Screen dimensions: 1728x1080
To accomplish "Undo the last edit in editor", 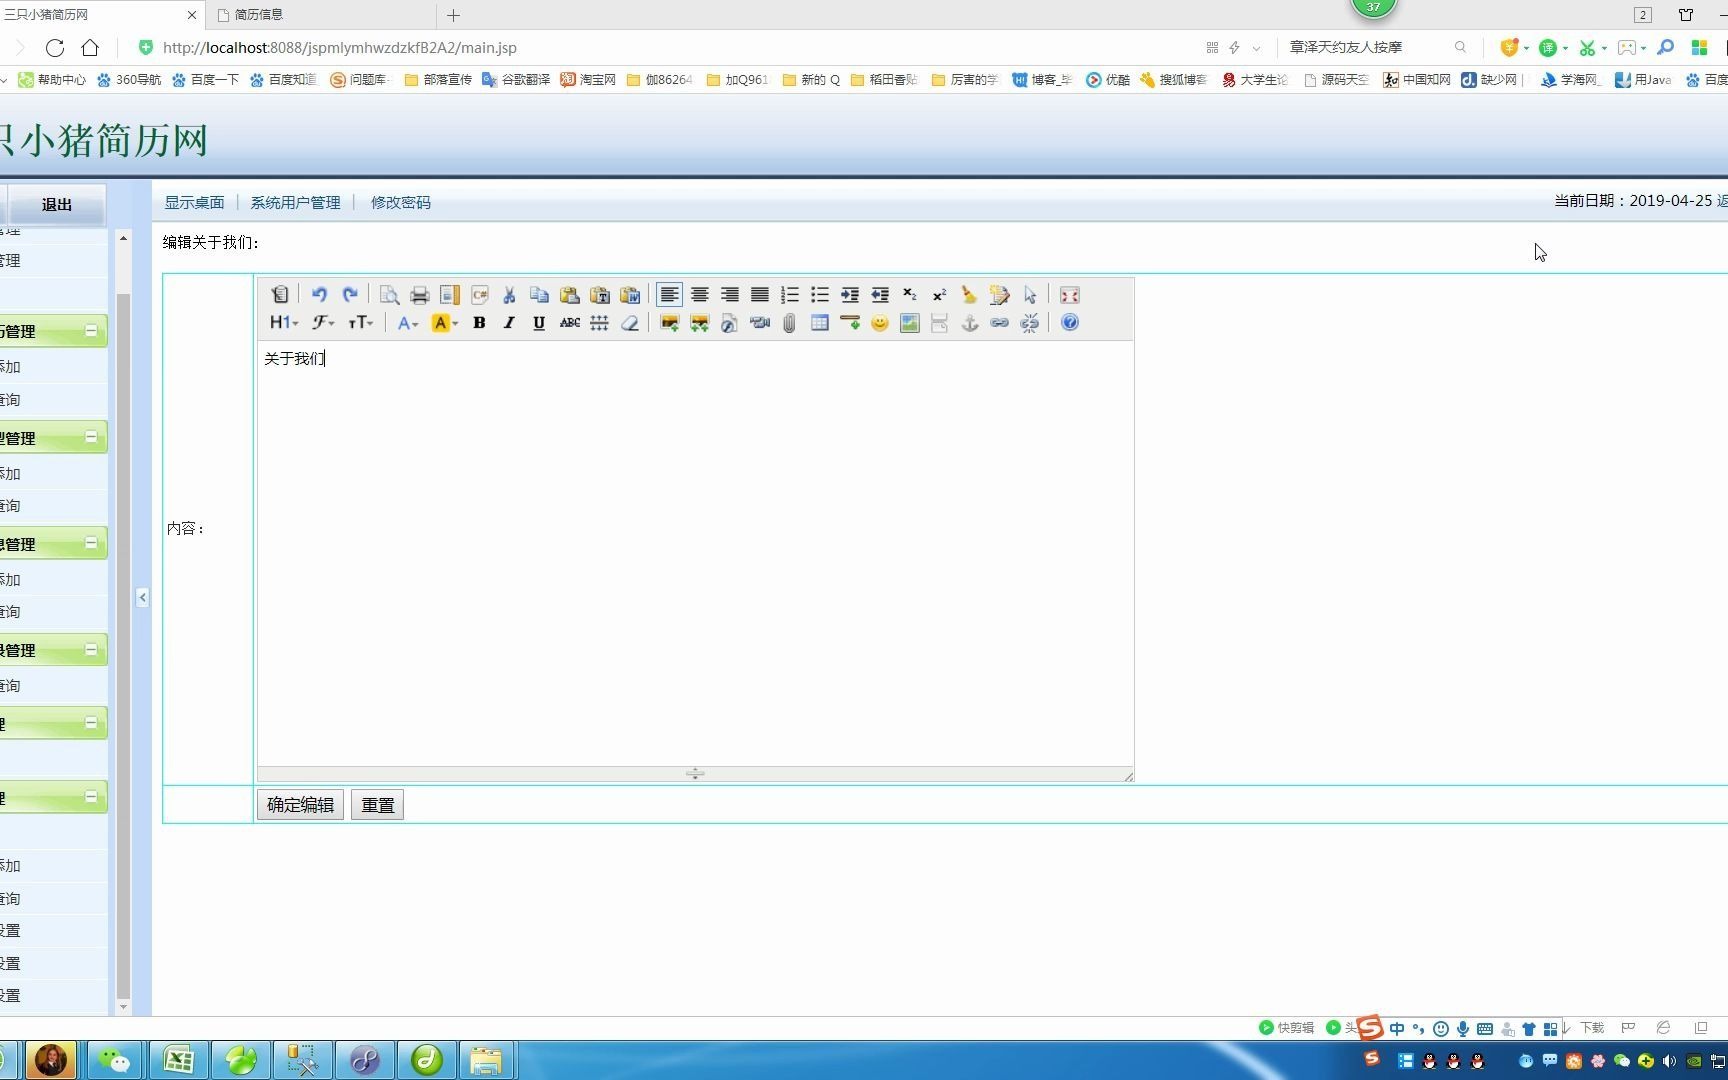I will (x=319, y=295).
